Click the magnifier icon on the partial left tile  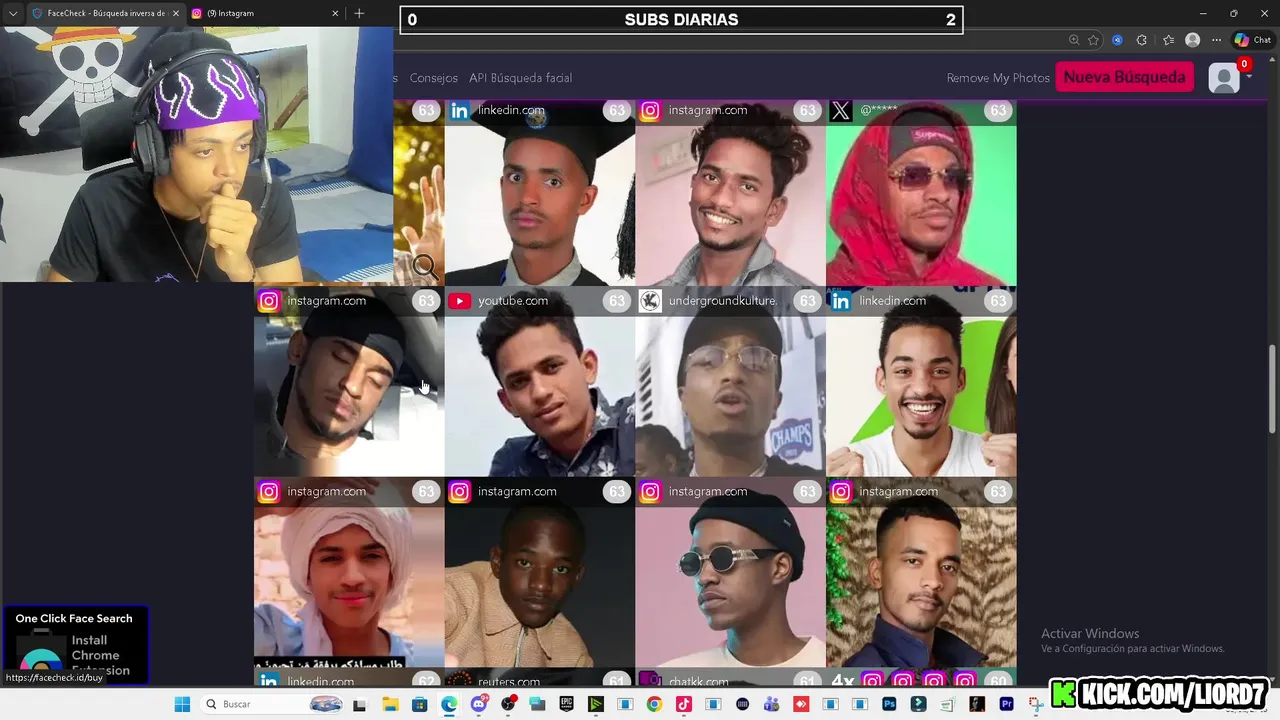click(x=425, y=267)
